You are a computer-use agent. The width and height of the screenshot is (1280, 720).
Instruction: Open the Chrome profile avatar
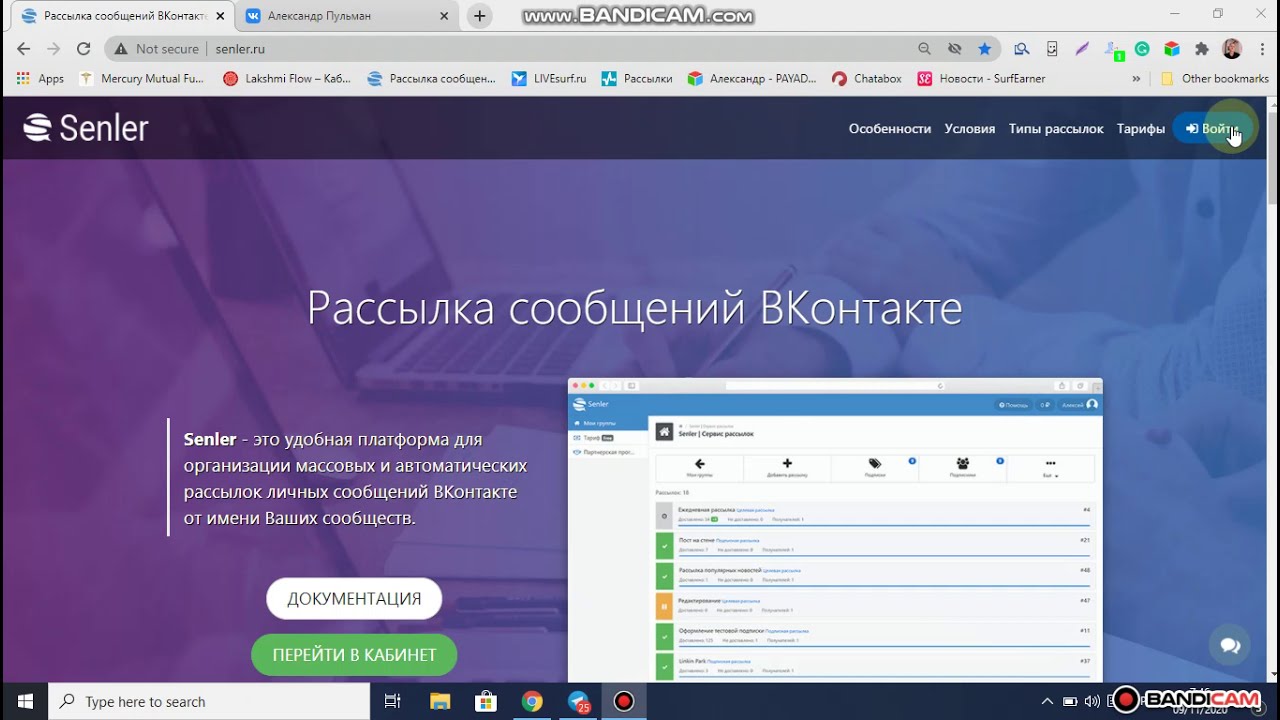coord(1232,48)
